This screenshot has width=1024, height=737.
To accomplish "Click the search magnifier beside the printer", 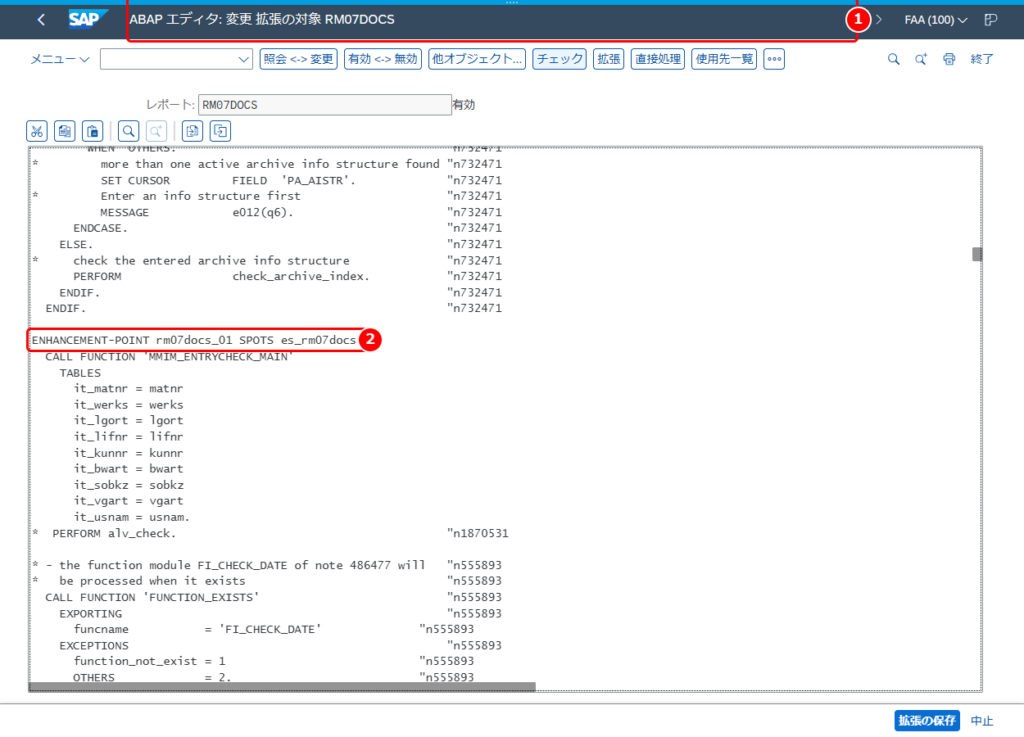I will tap(893, 59).
